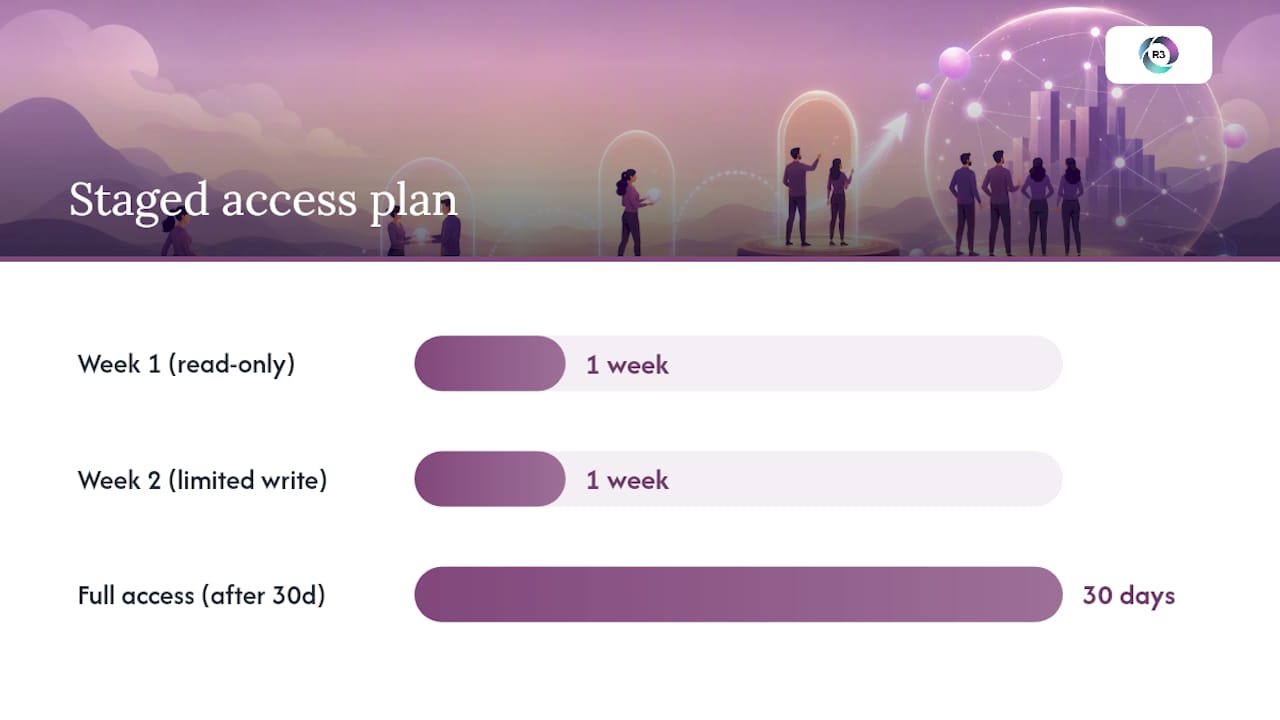Click the filled portion of Week 2 bar
Image resolution: width=1280 pixels, height=720 pixels.
(x=490, y=479)
